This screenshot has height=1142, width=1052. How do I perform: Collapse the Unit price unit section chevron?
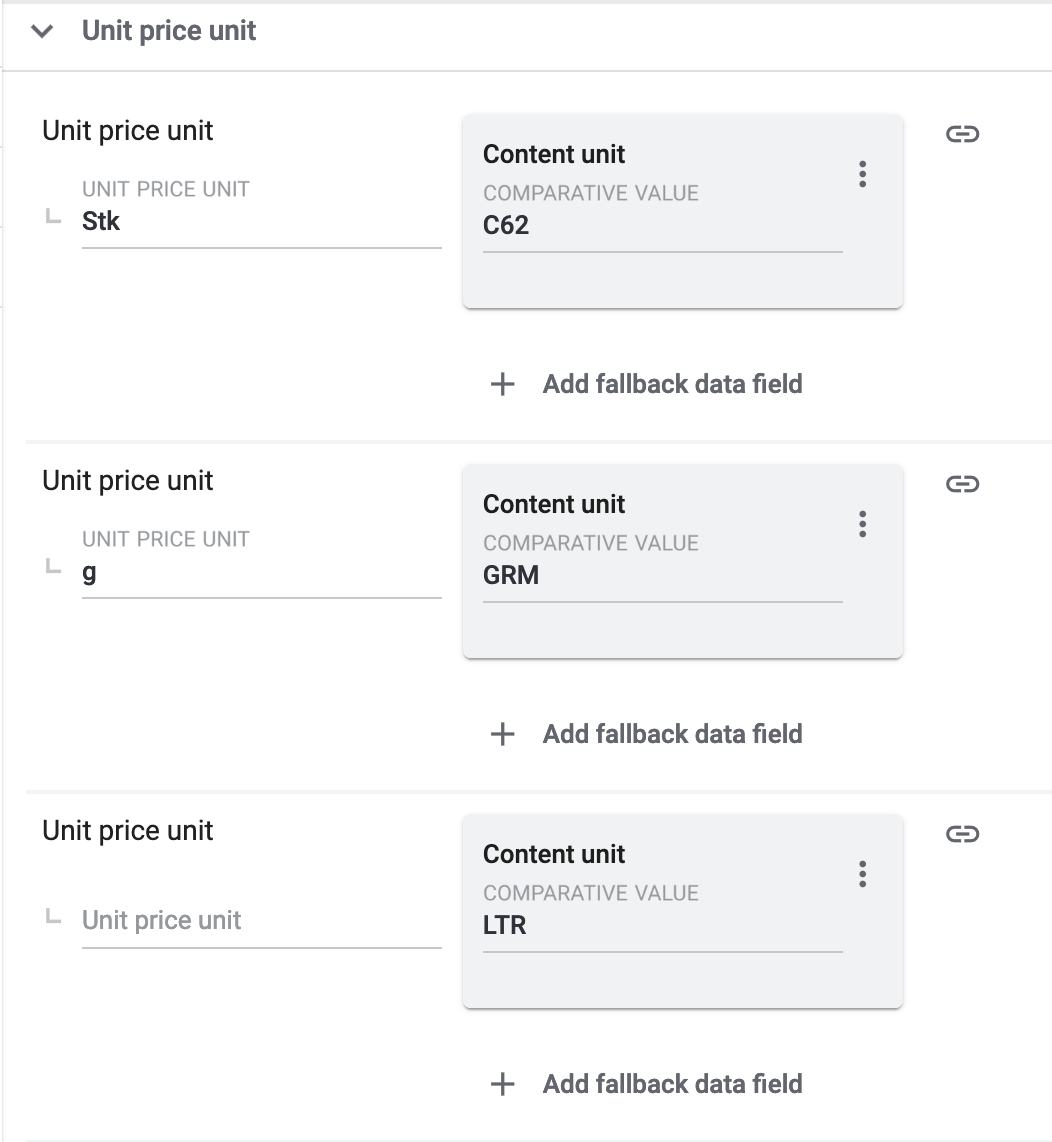[x=42, y=31]
